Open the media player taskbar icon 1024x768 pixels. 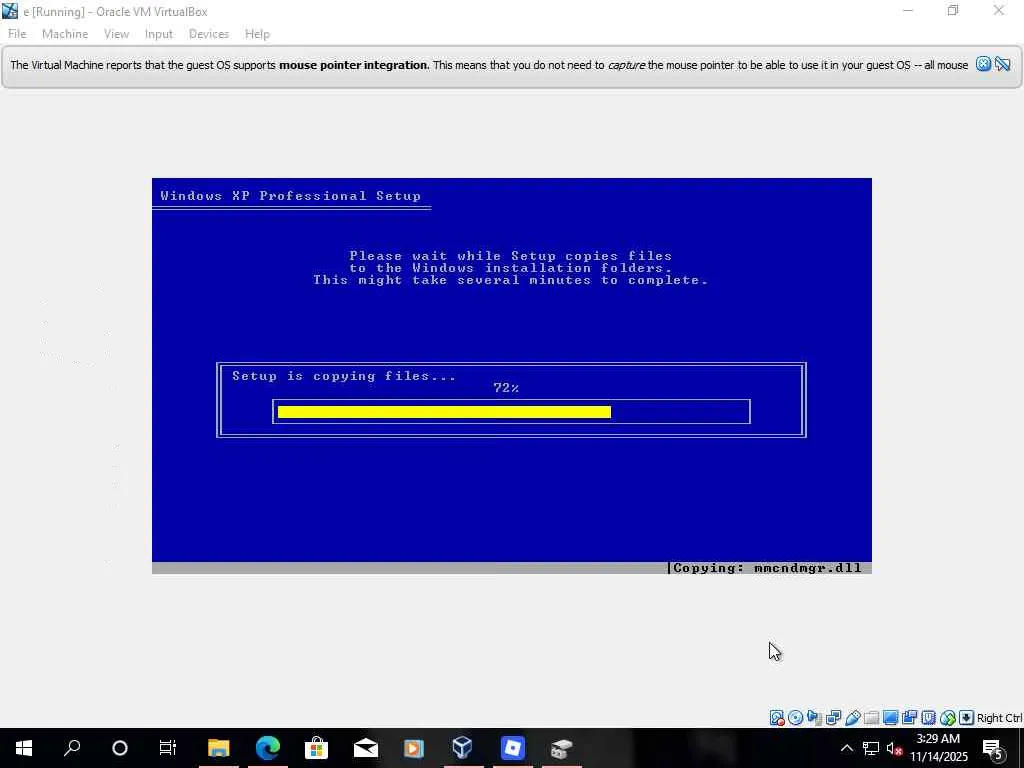tap(414, 748)
